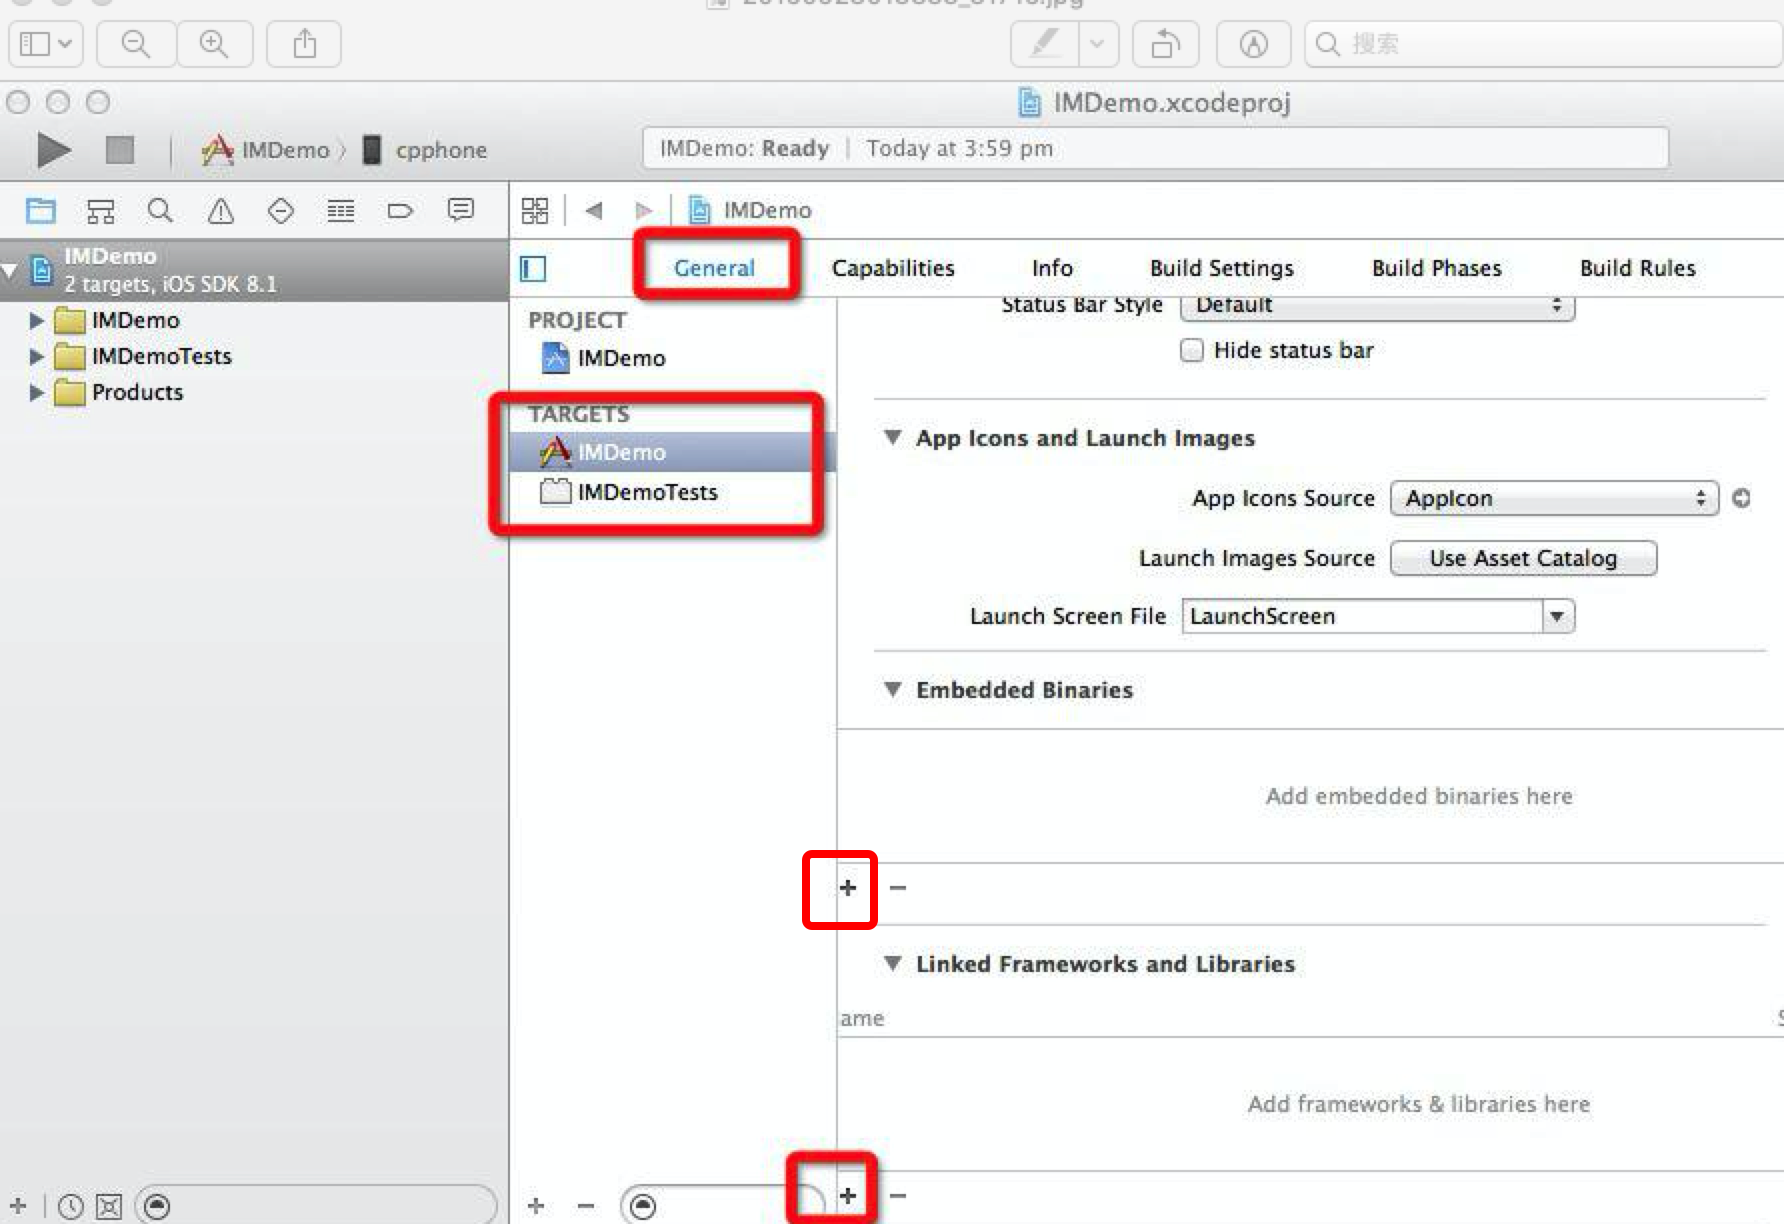The width and height of the screenshot is (1784, 1224).
Task: Focus the navigator filter field
Action: (x=315, y=1206)
